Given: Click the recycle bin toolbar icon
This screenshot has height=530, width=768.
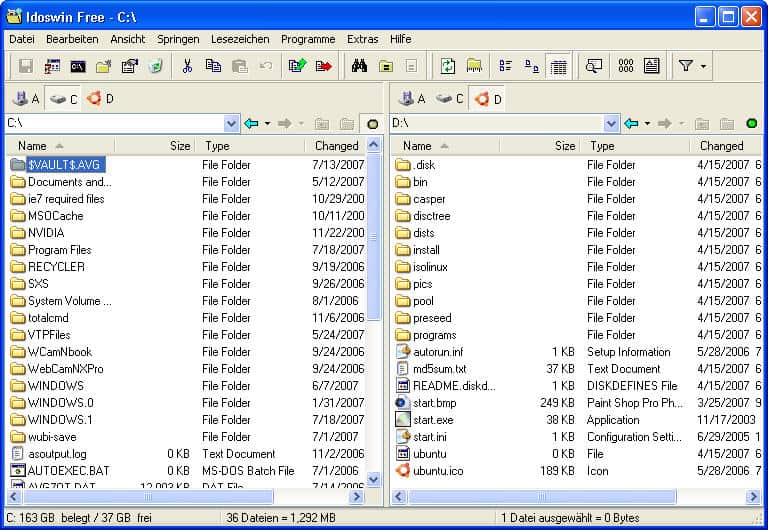Looking at the screenshot, I should (155, 66).
